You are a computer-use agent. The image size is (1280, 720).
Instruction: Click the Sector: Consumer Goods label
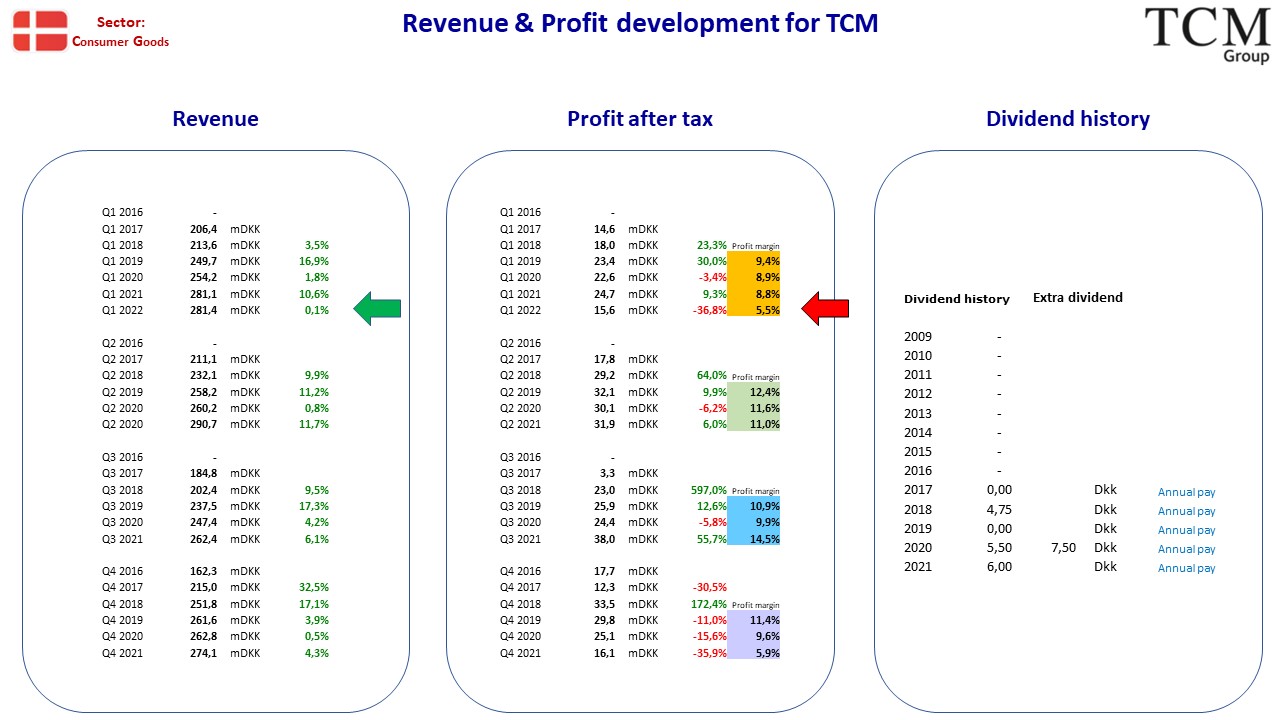pyautogui.click(x=120, y=32)
